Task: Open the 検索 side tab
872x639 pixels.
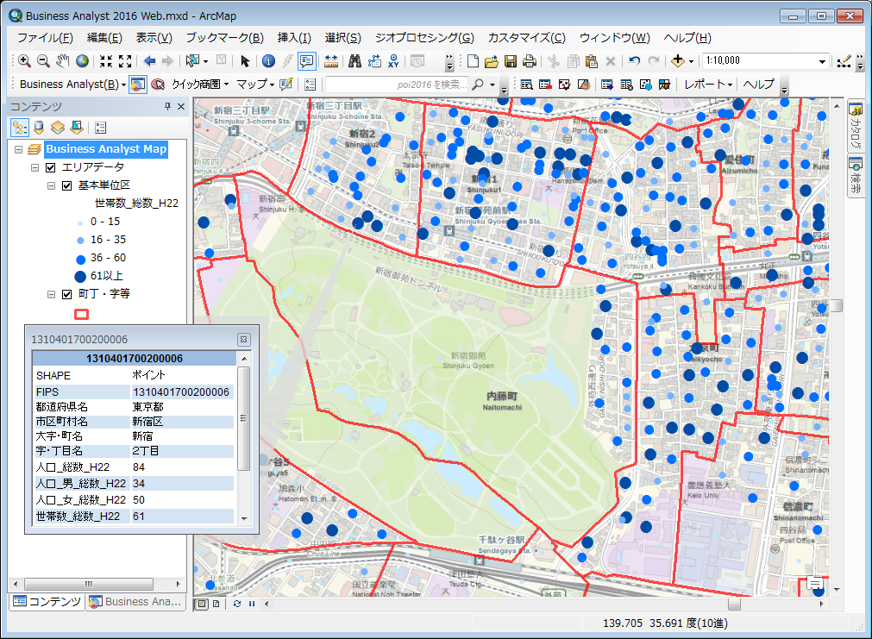Action: click(855, 176)
